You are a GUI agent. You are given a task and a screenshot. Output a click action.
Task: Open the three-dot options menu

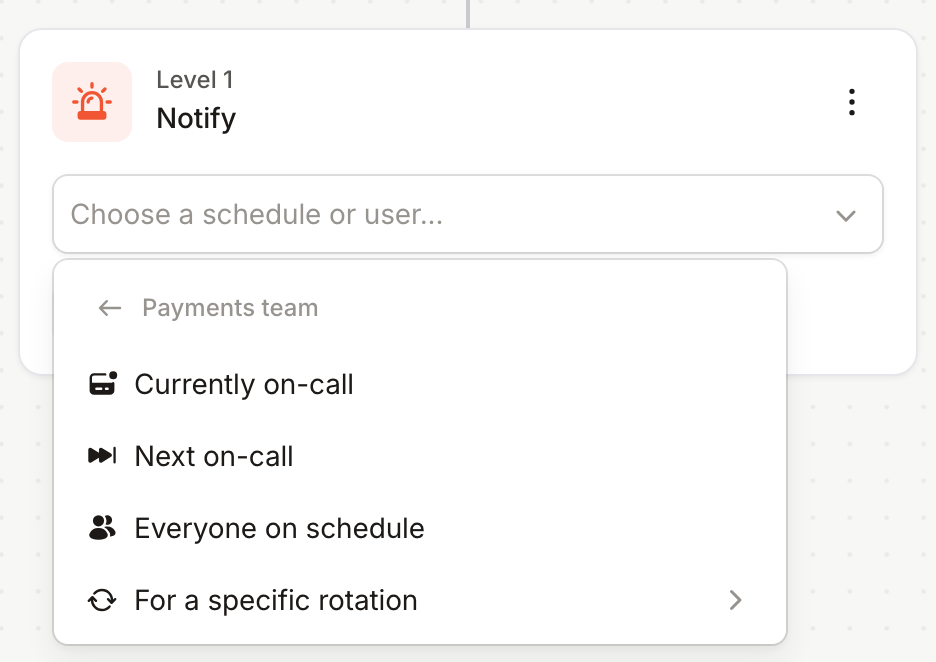click(852, 102)
